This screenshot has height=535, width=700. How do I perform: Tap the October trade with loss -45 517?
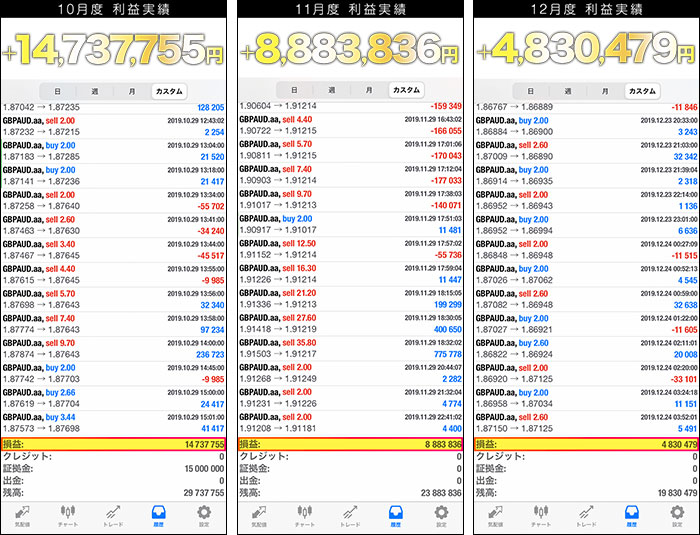pyautogui.click(x=113, y=250)
